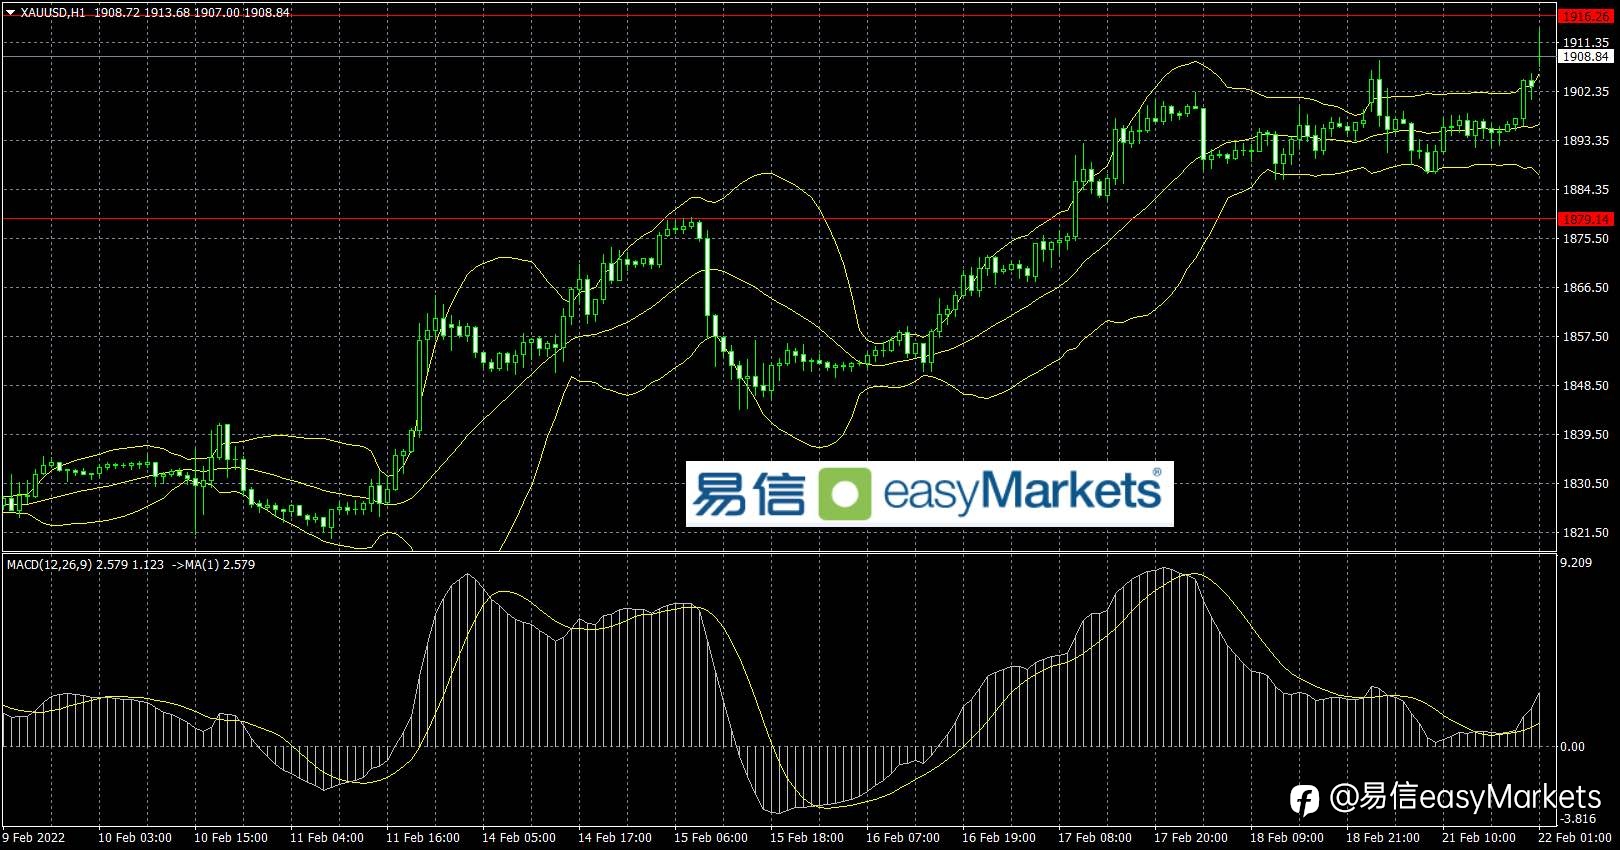Image resolution: width=1620 pixels, height=850 pixels.
Task: Click the 21 Feb 10:00 time label
Action: (x=1479, y=838)
